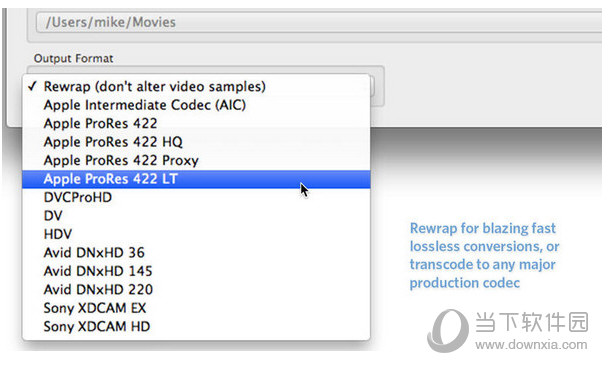Click the Output Format label
Image resolution: width=612 pixels, height=374 pixels.
pos(73,59)
